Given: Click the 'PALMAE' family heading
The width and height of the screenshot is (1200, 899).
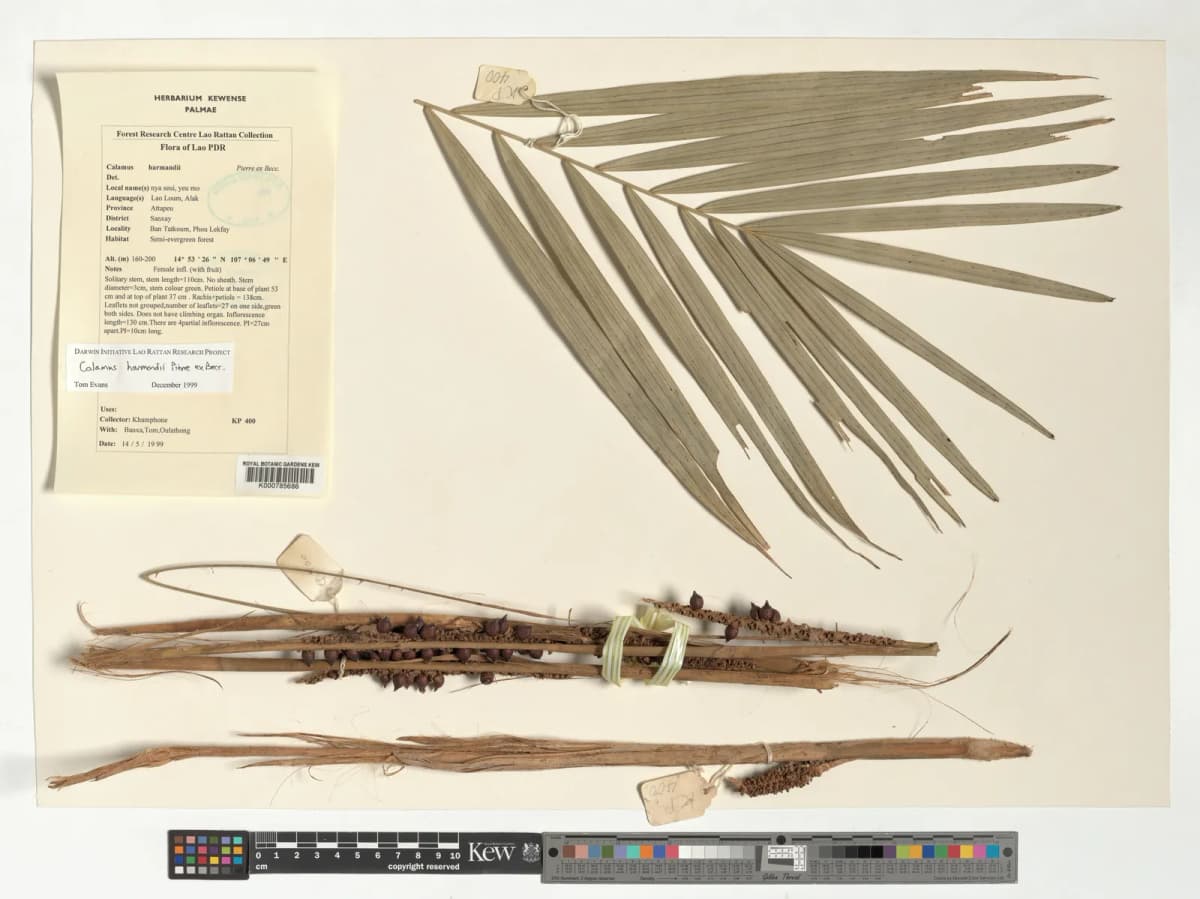Looking at the screenshot, I should pos(200,109).
